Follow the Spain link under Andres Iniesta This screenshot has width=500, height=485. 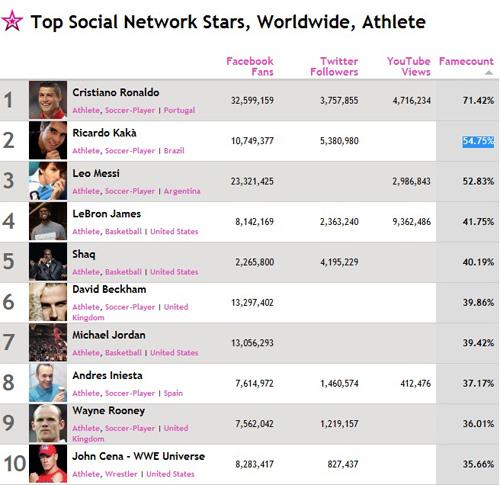click(173, 393)
